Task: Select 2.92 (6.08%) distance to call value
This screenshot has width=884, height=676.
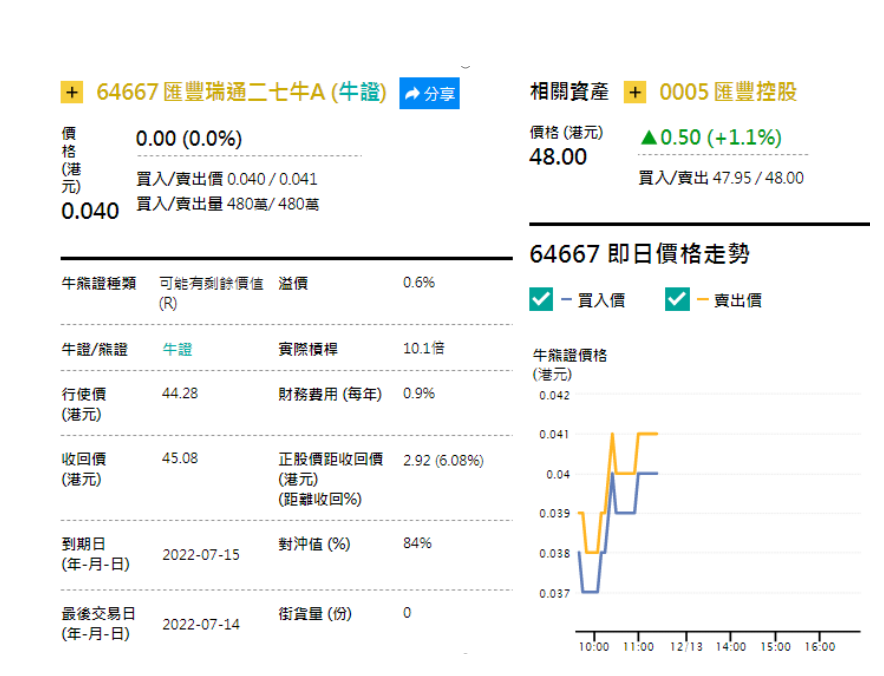Action: [x=443, y=461]
